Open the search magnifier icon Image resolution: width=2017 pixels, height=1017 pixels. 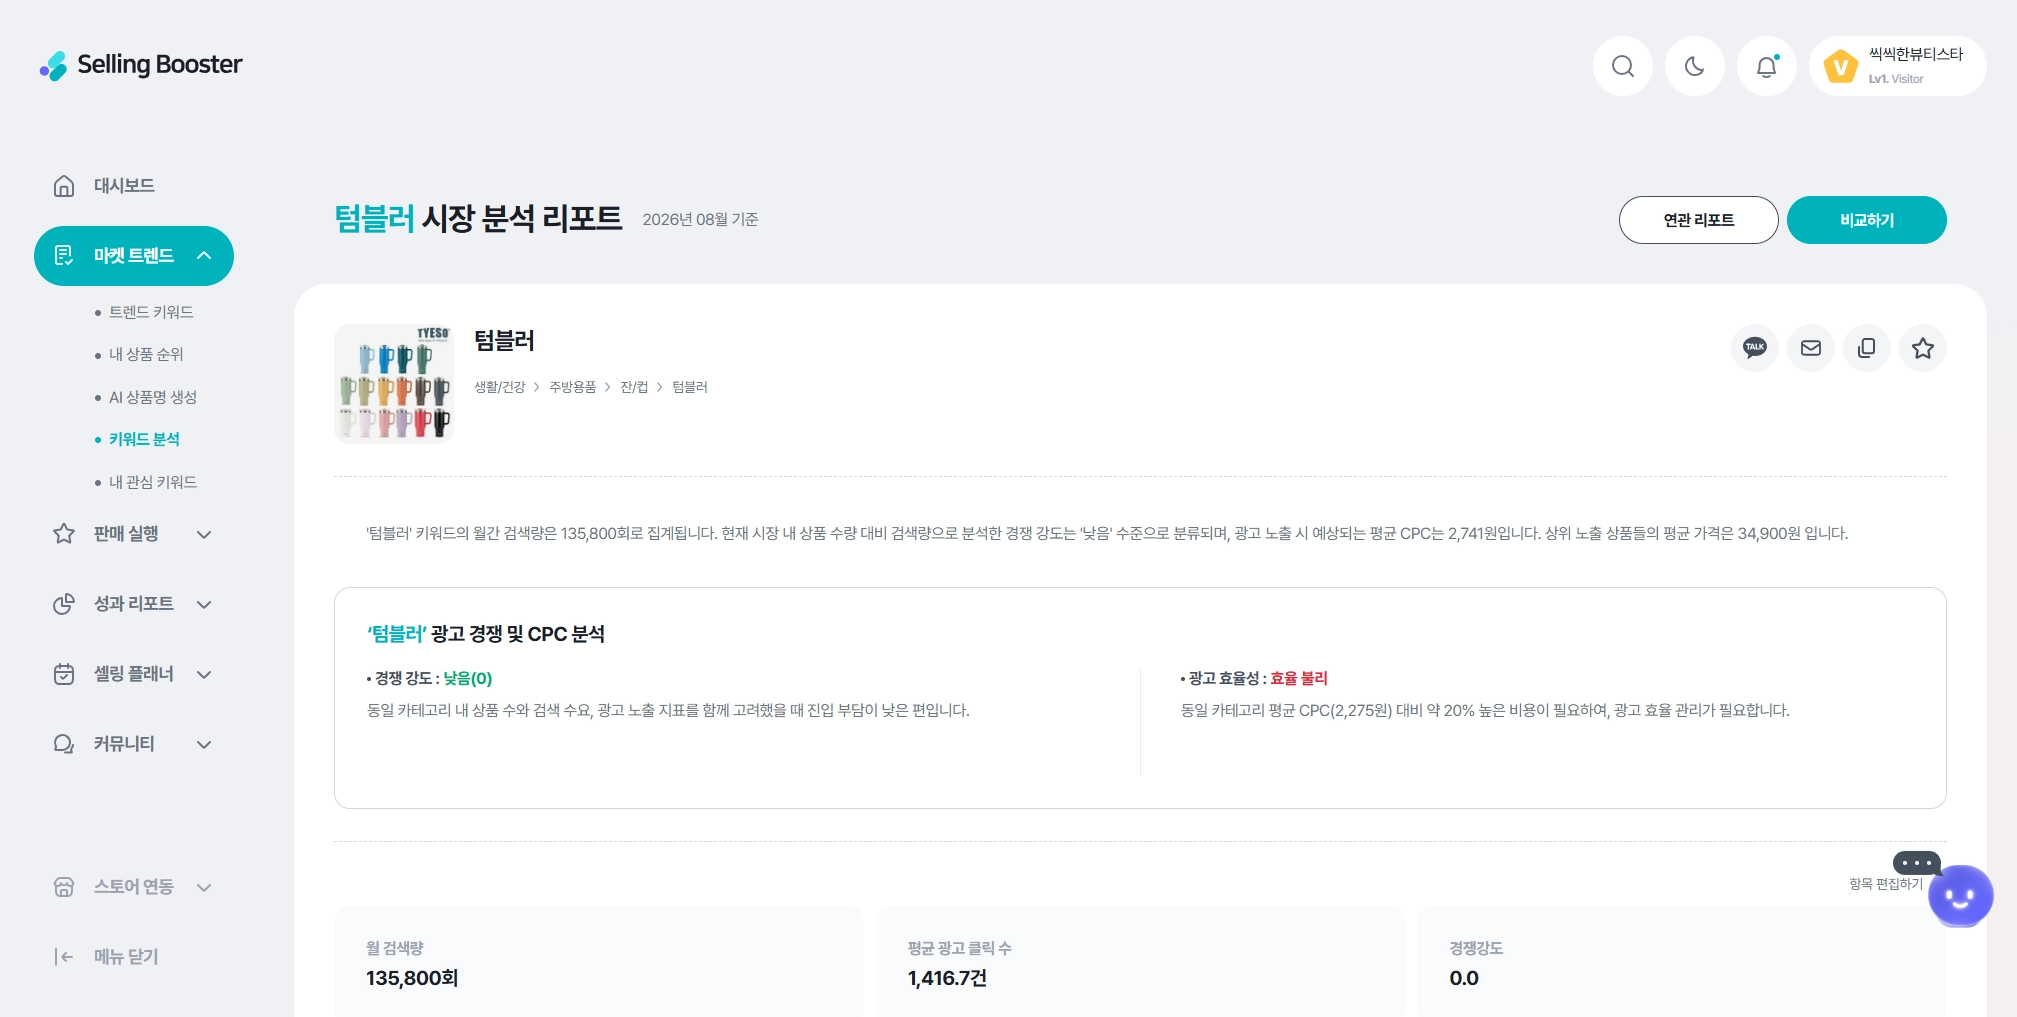coord(1622,66)
